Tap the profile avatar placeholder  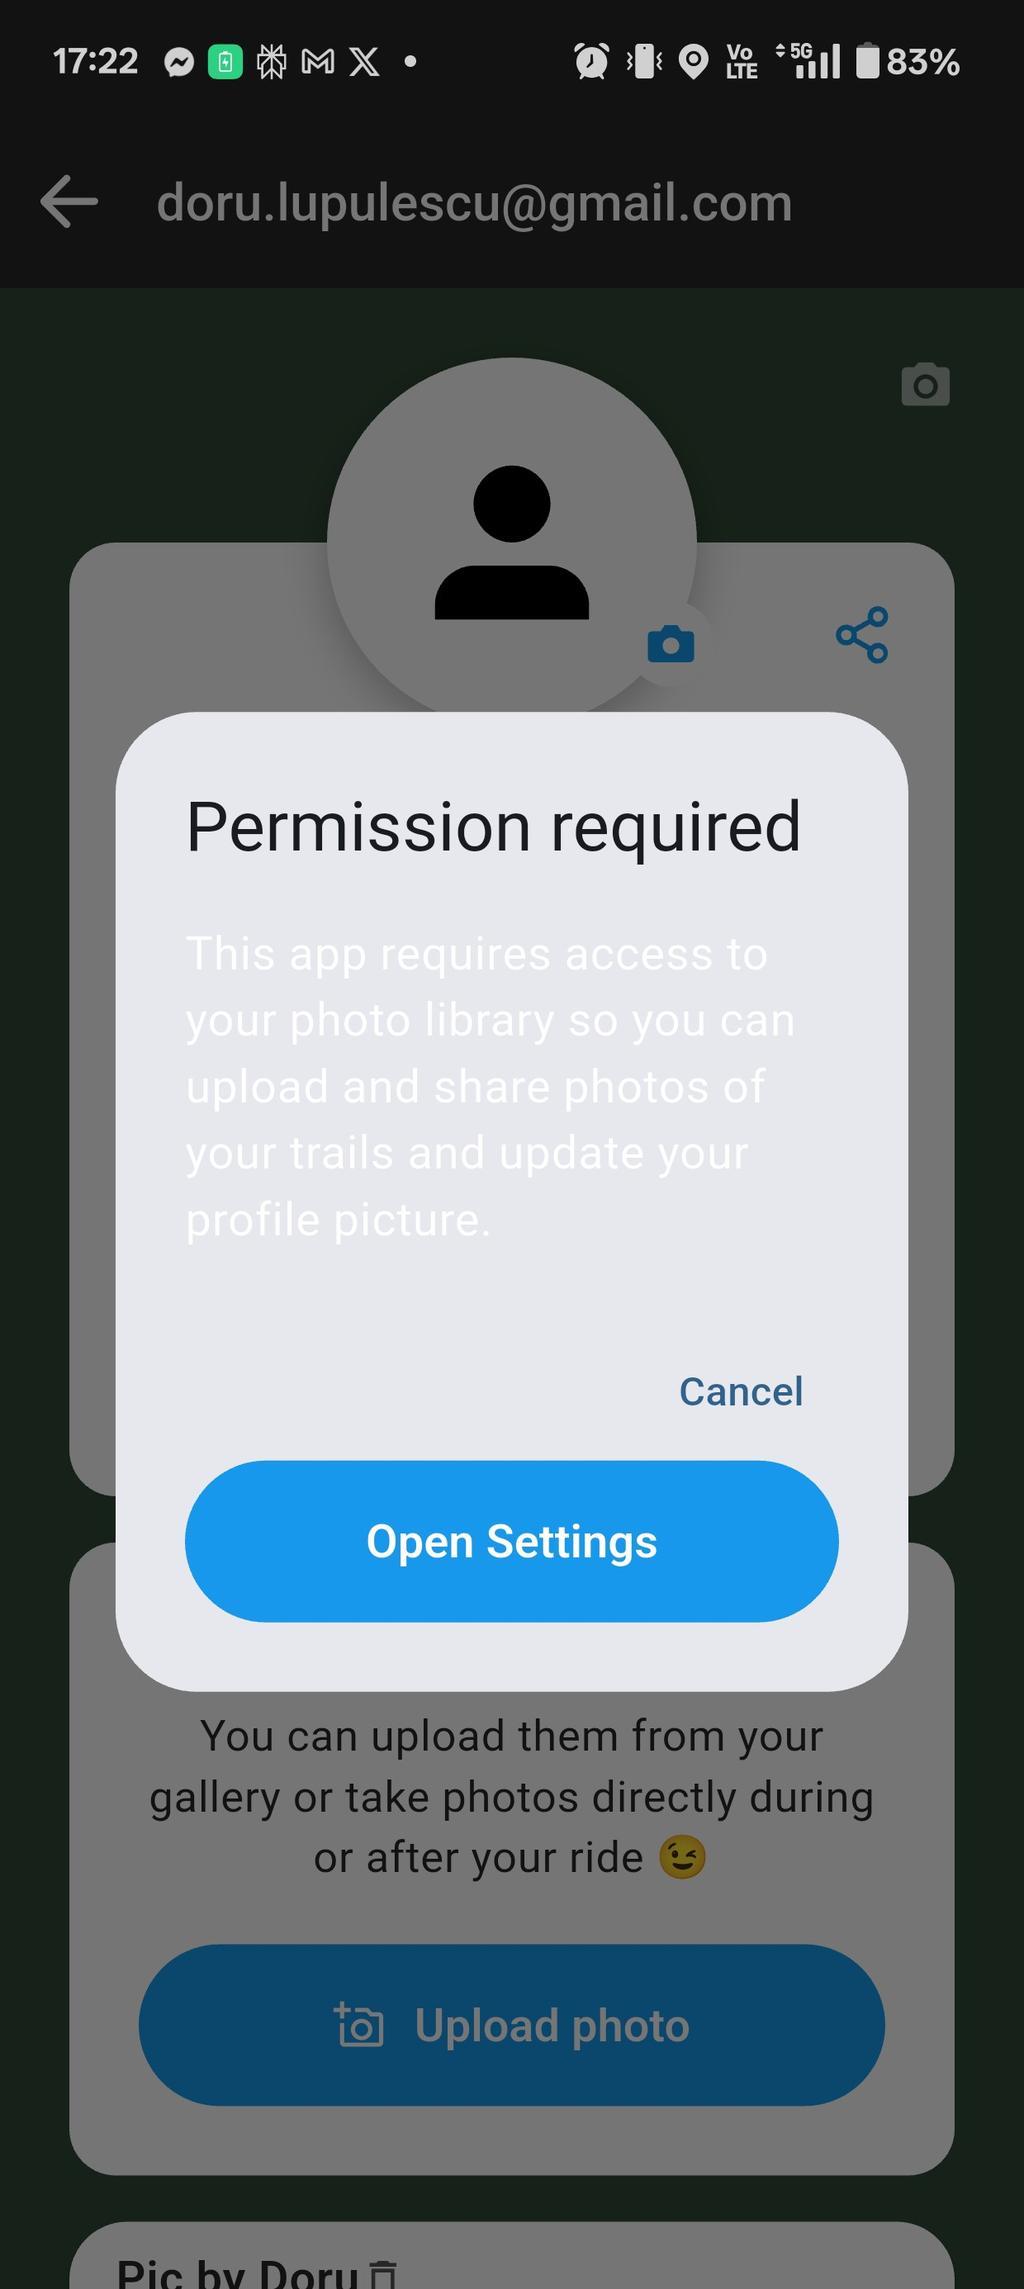coord(511,542)
